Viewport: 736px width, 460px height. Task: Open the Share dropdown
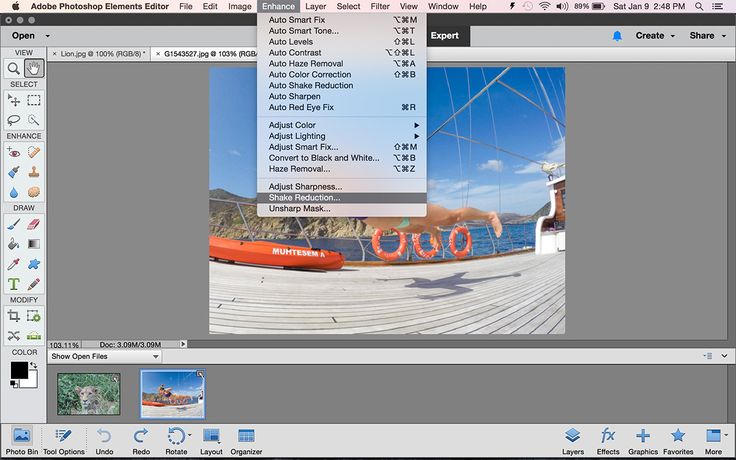pos(707,36)
